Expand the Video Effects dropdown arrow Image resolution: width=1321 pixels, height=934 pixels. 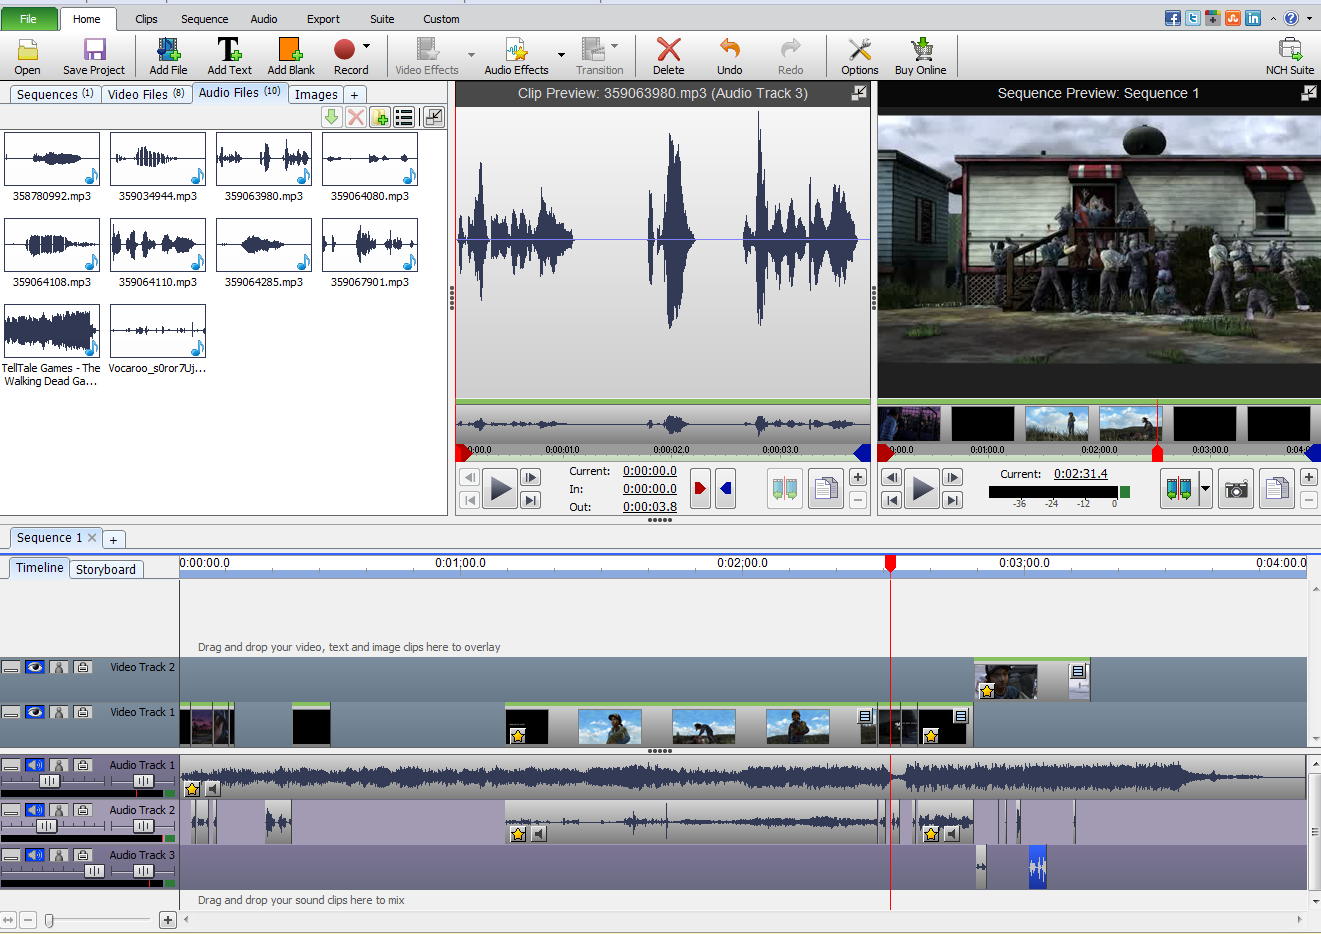coord(471,55)
